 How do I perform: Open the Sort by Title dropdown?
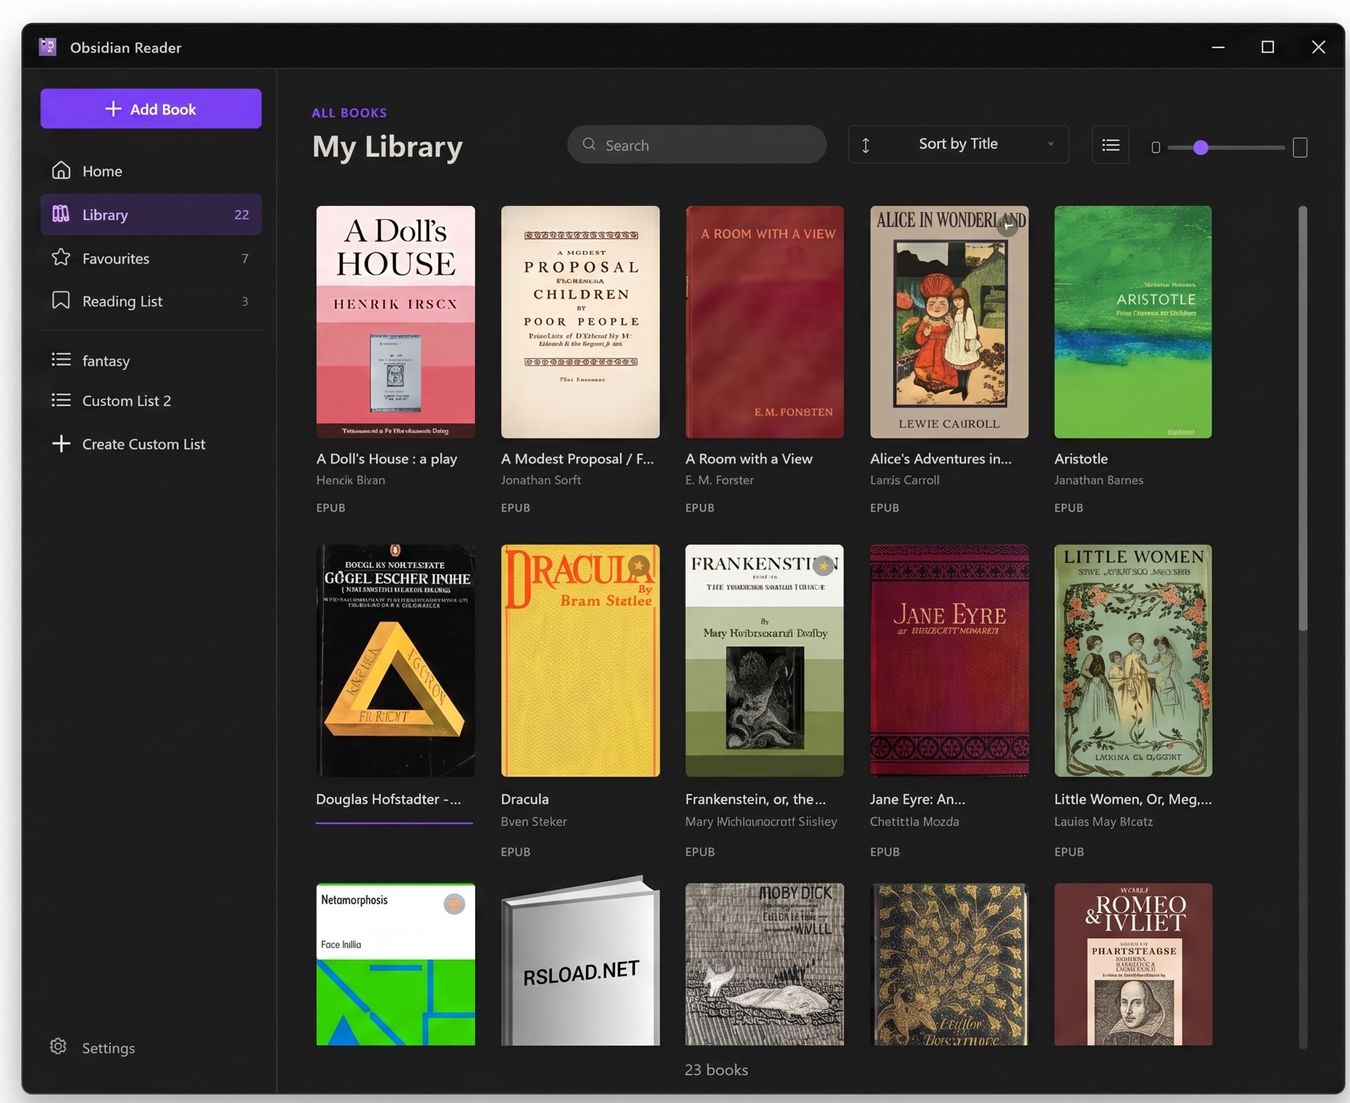[x=959, y=144]
